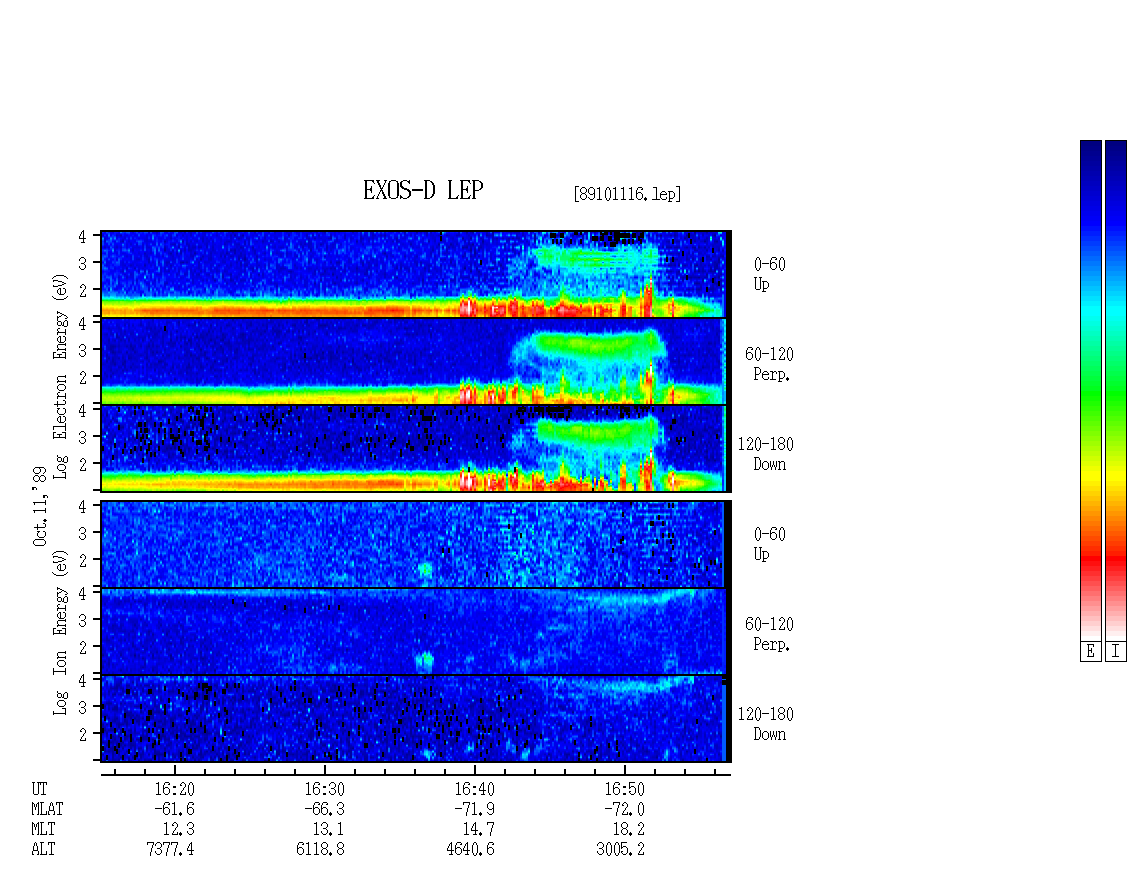Click the electron 60-120 Perp. spectrogram panel

tap(414, 361)
